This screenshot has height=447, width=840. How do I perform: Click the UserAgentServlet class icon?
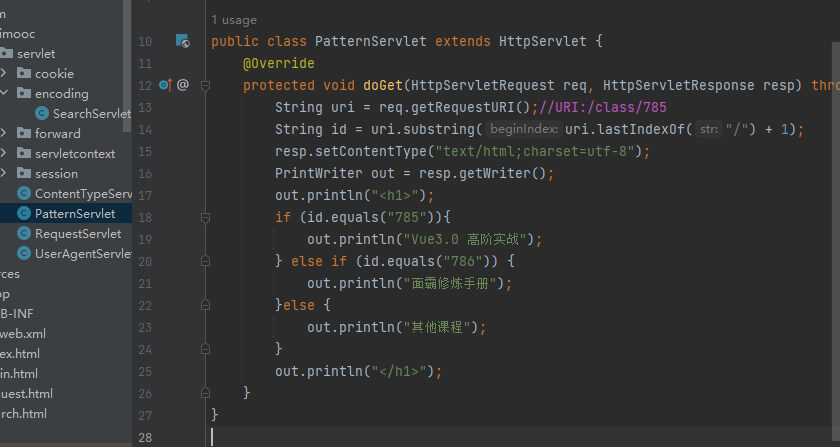click(24, 253)
